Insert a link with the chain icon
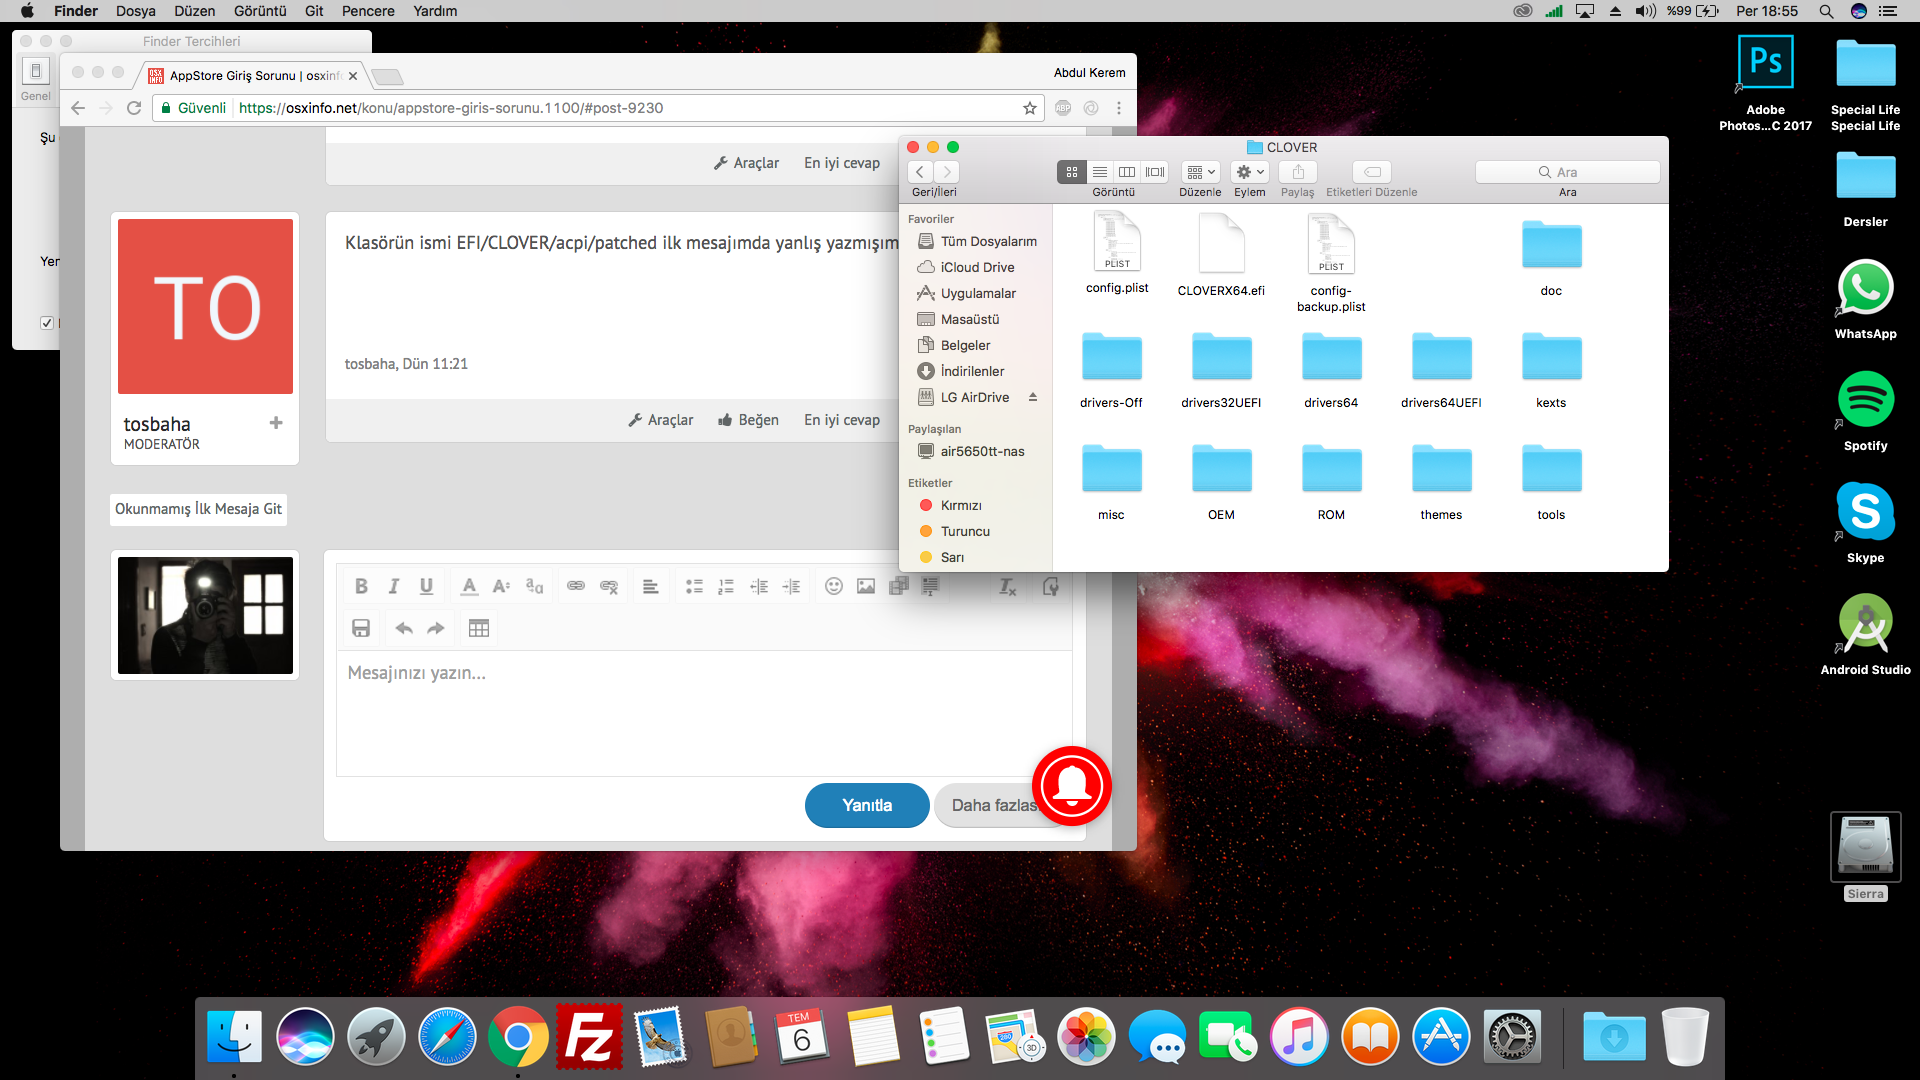 pyautogui.click(x=576, y=587)
